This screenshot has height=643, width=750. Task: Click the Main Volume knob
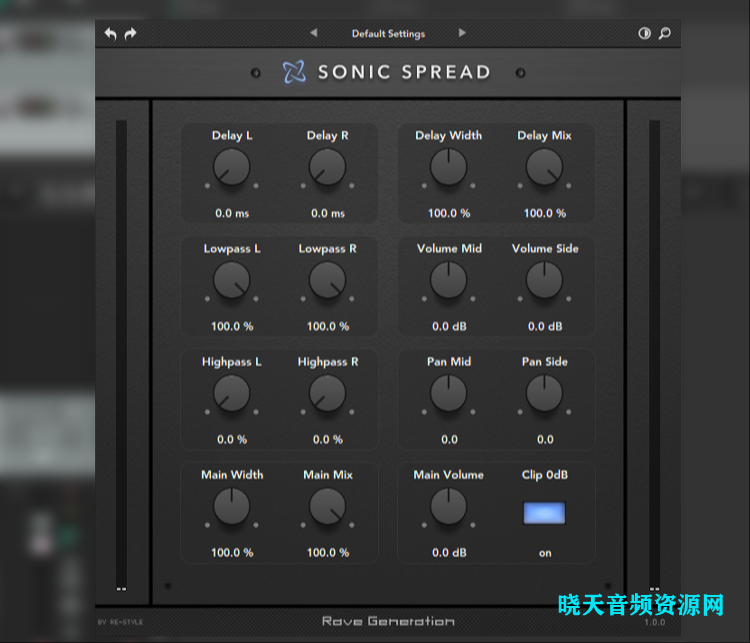pyautogui.click(x=449, y=507)
